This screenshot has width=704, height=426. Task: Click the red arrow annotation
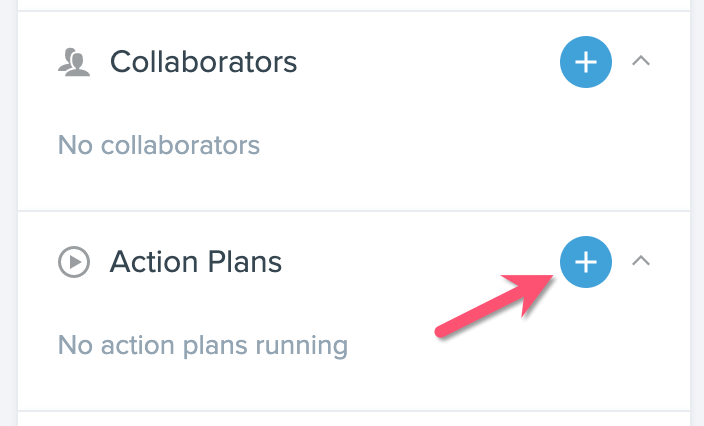point(494,304)
